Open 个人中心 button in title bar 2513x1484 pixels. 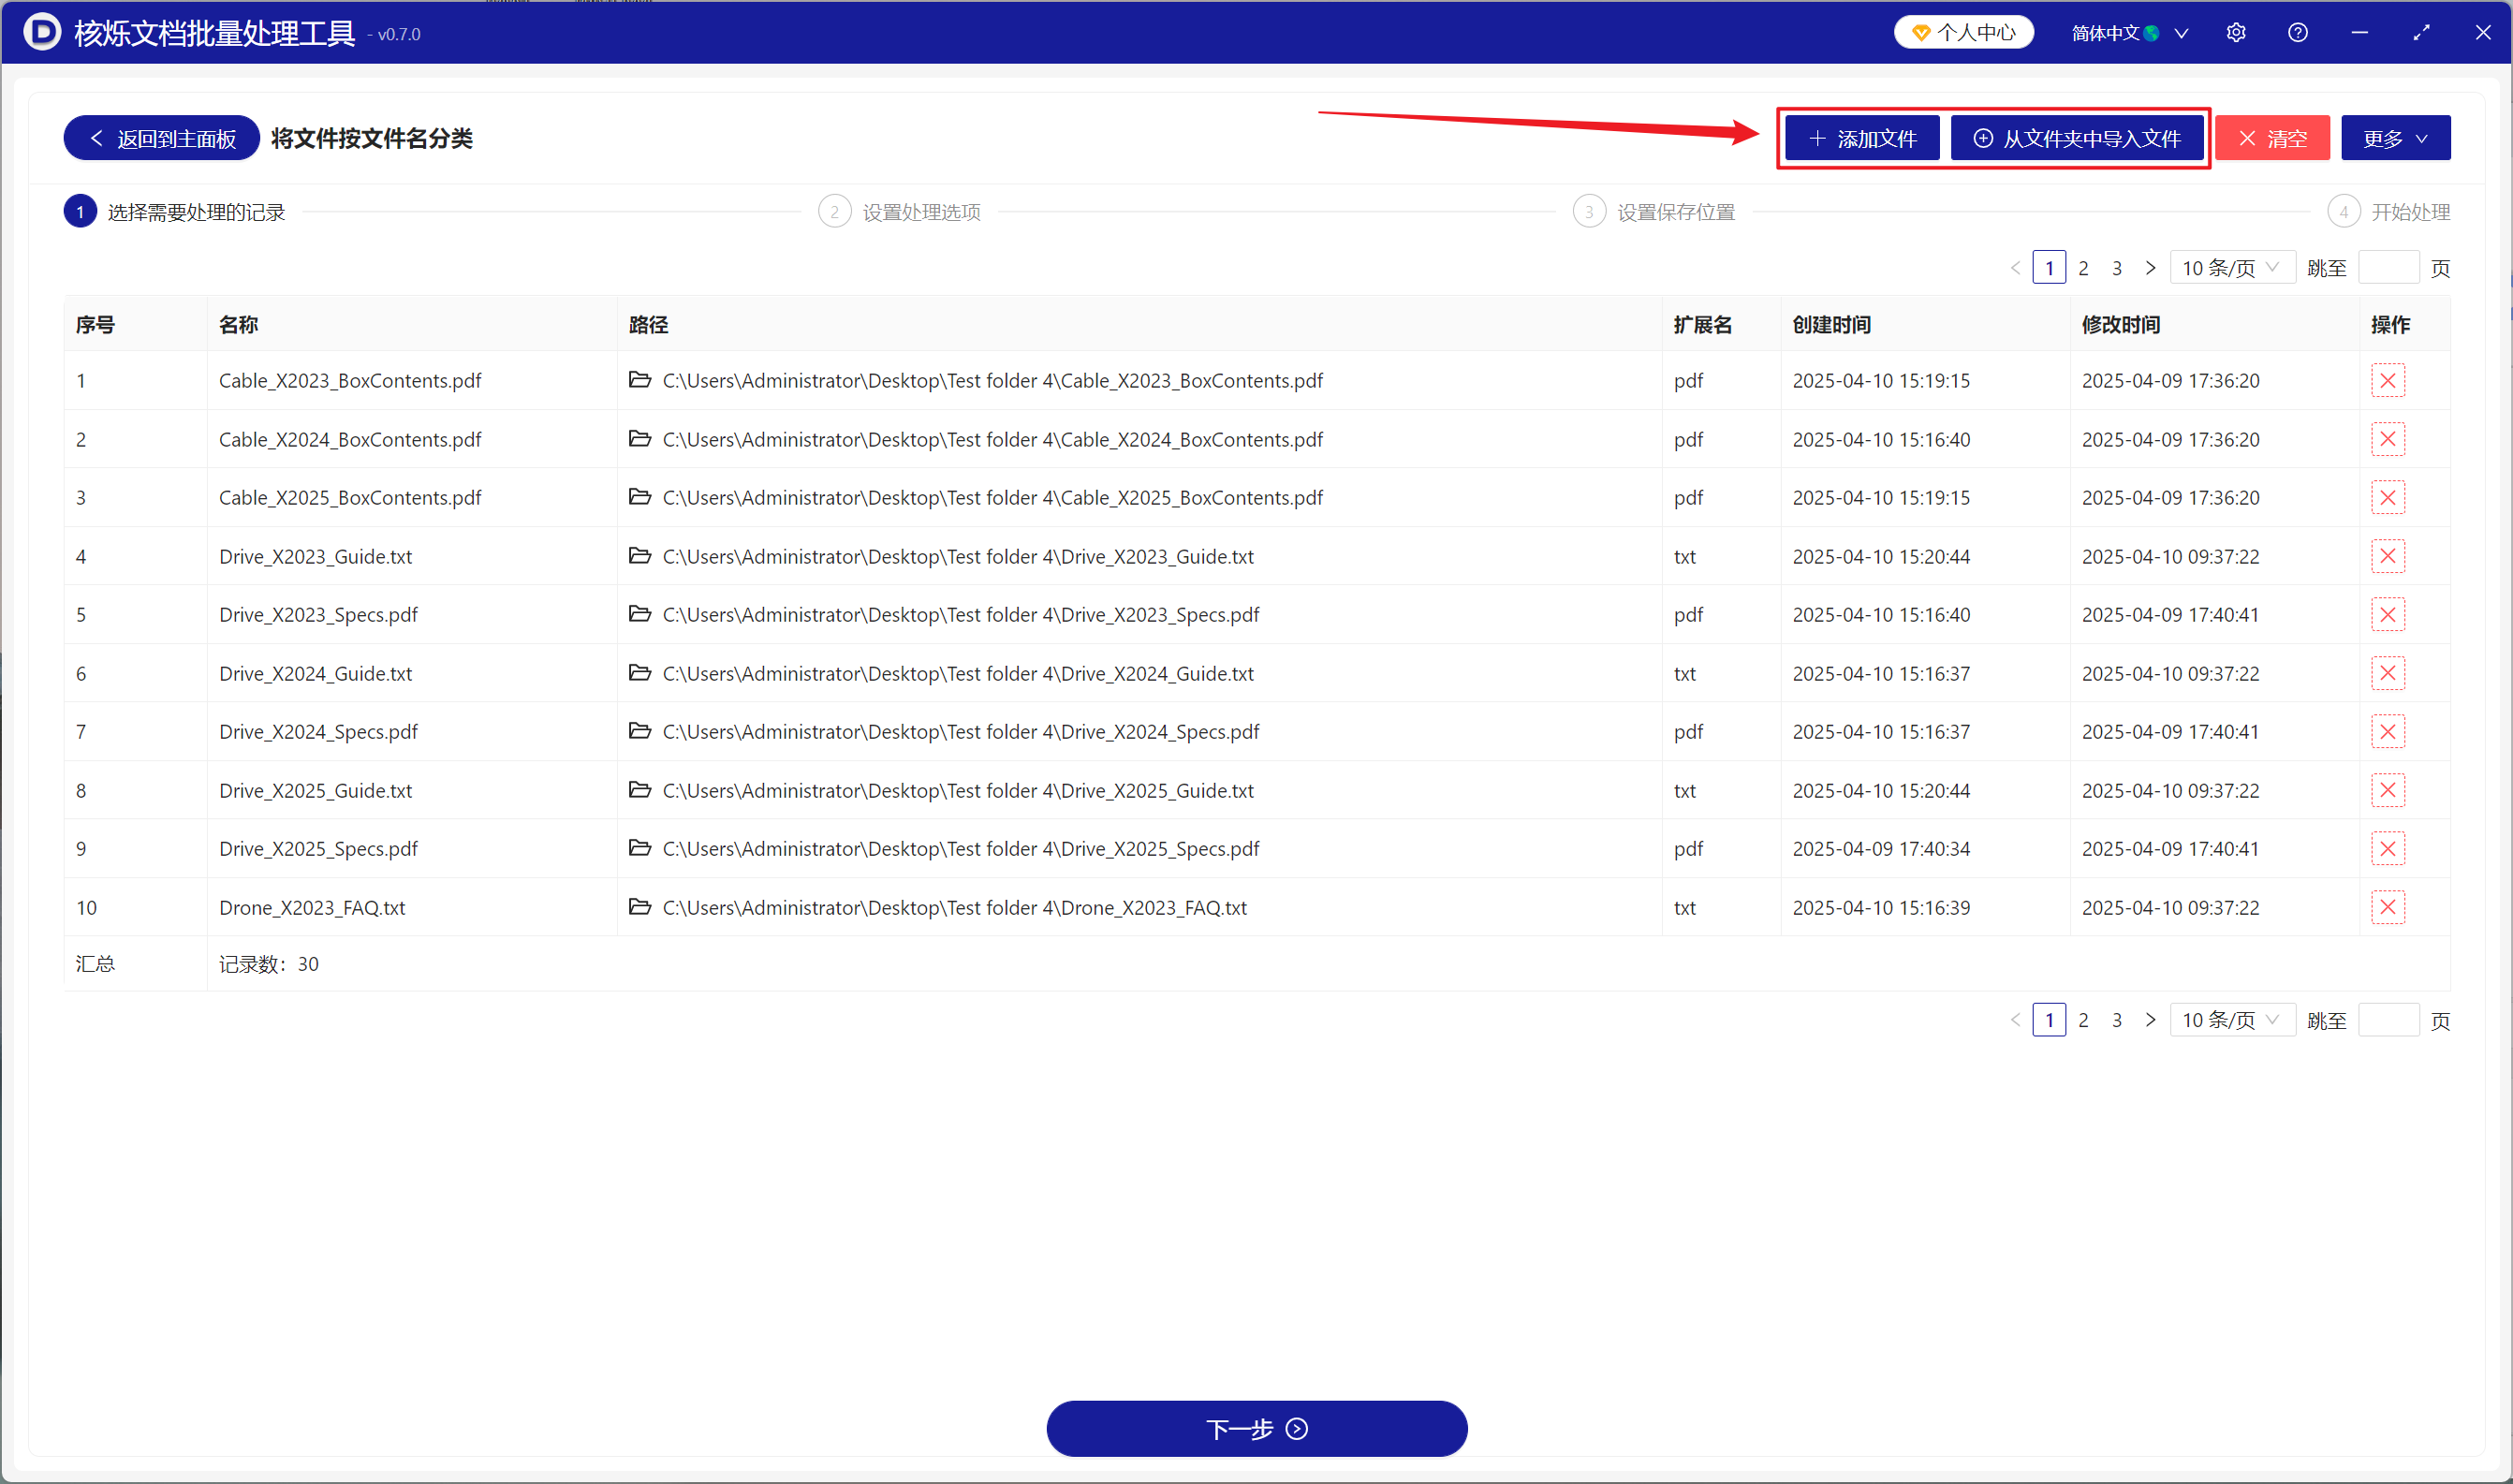(x=1964, y=32)
